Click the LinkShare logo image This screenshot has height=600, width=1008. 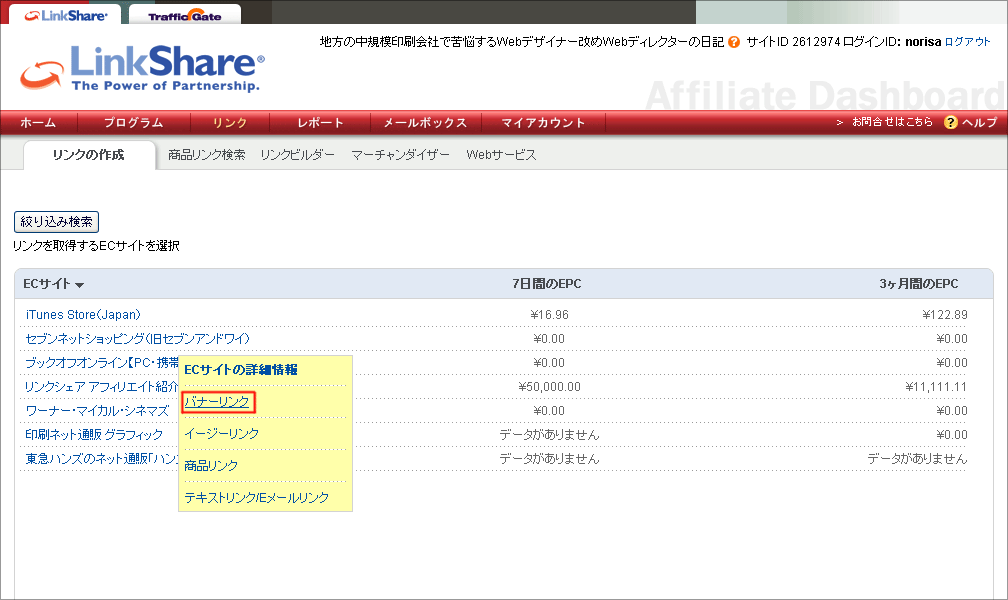pyautogui.click(x=142, y=68)
